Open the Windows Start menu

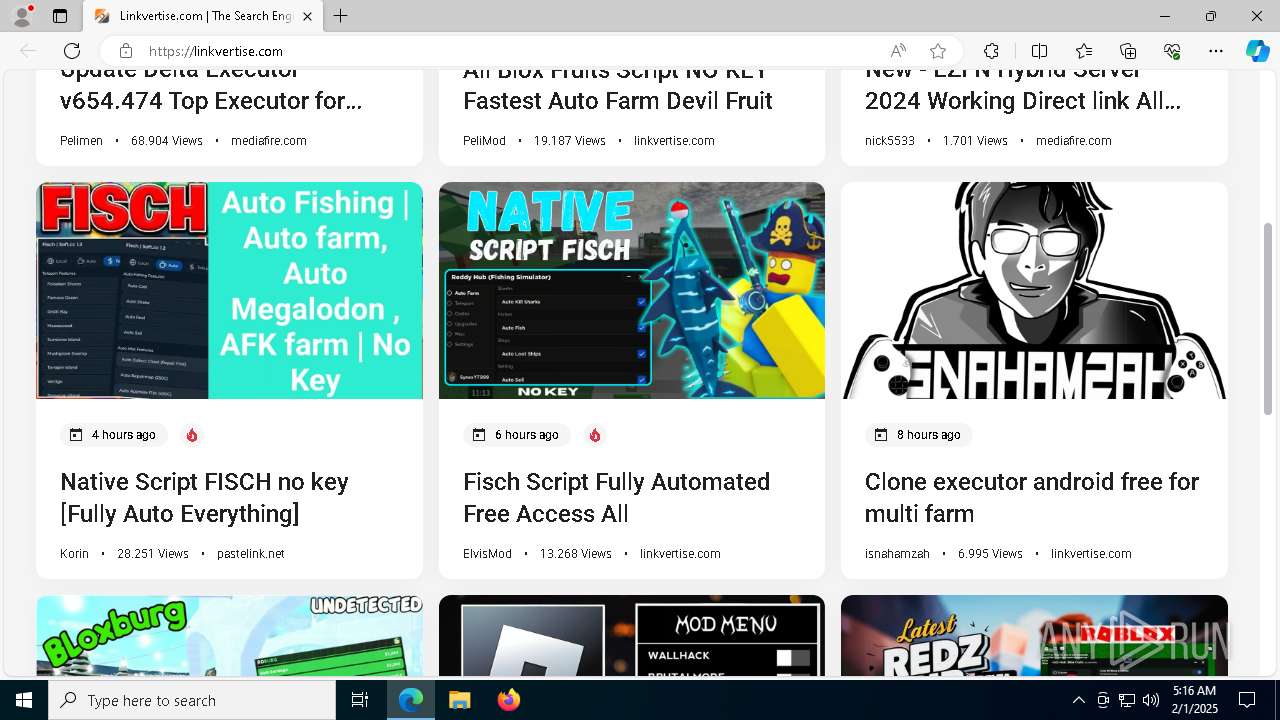24,700
